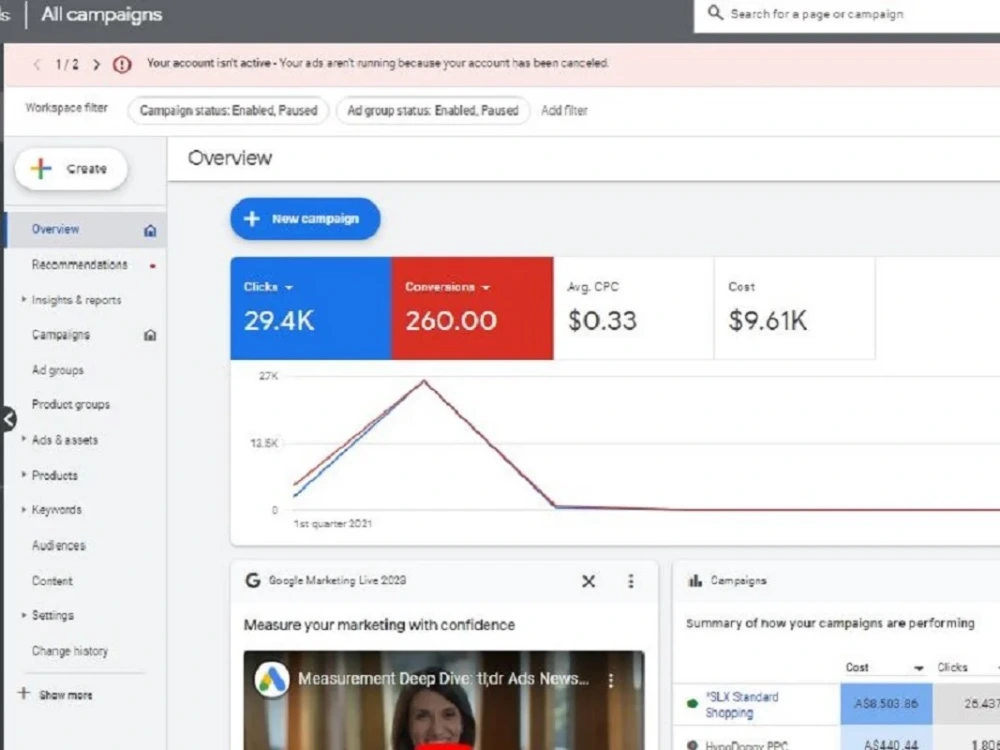Screen dimensions: 1000x750
Task: Select the Cost metric card
Action: (795, 308)
